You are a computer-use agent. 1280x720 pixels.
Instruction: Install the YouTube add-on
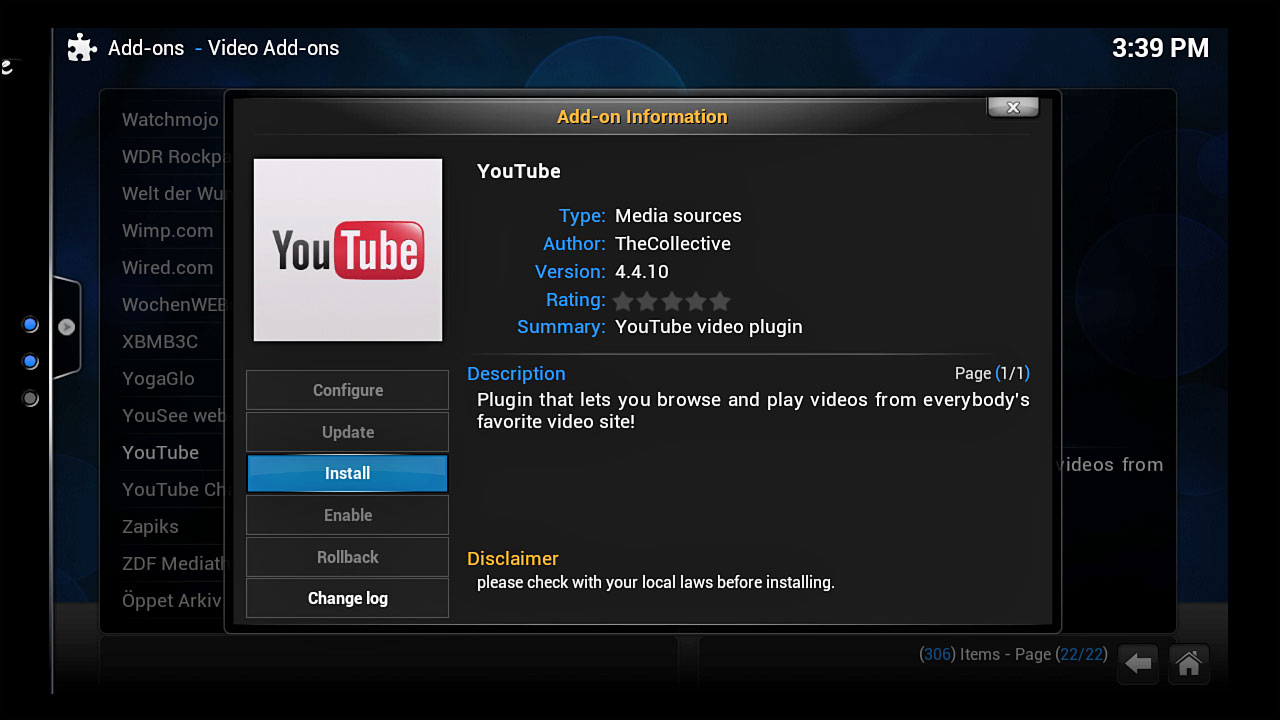coord(347,473)
